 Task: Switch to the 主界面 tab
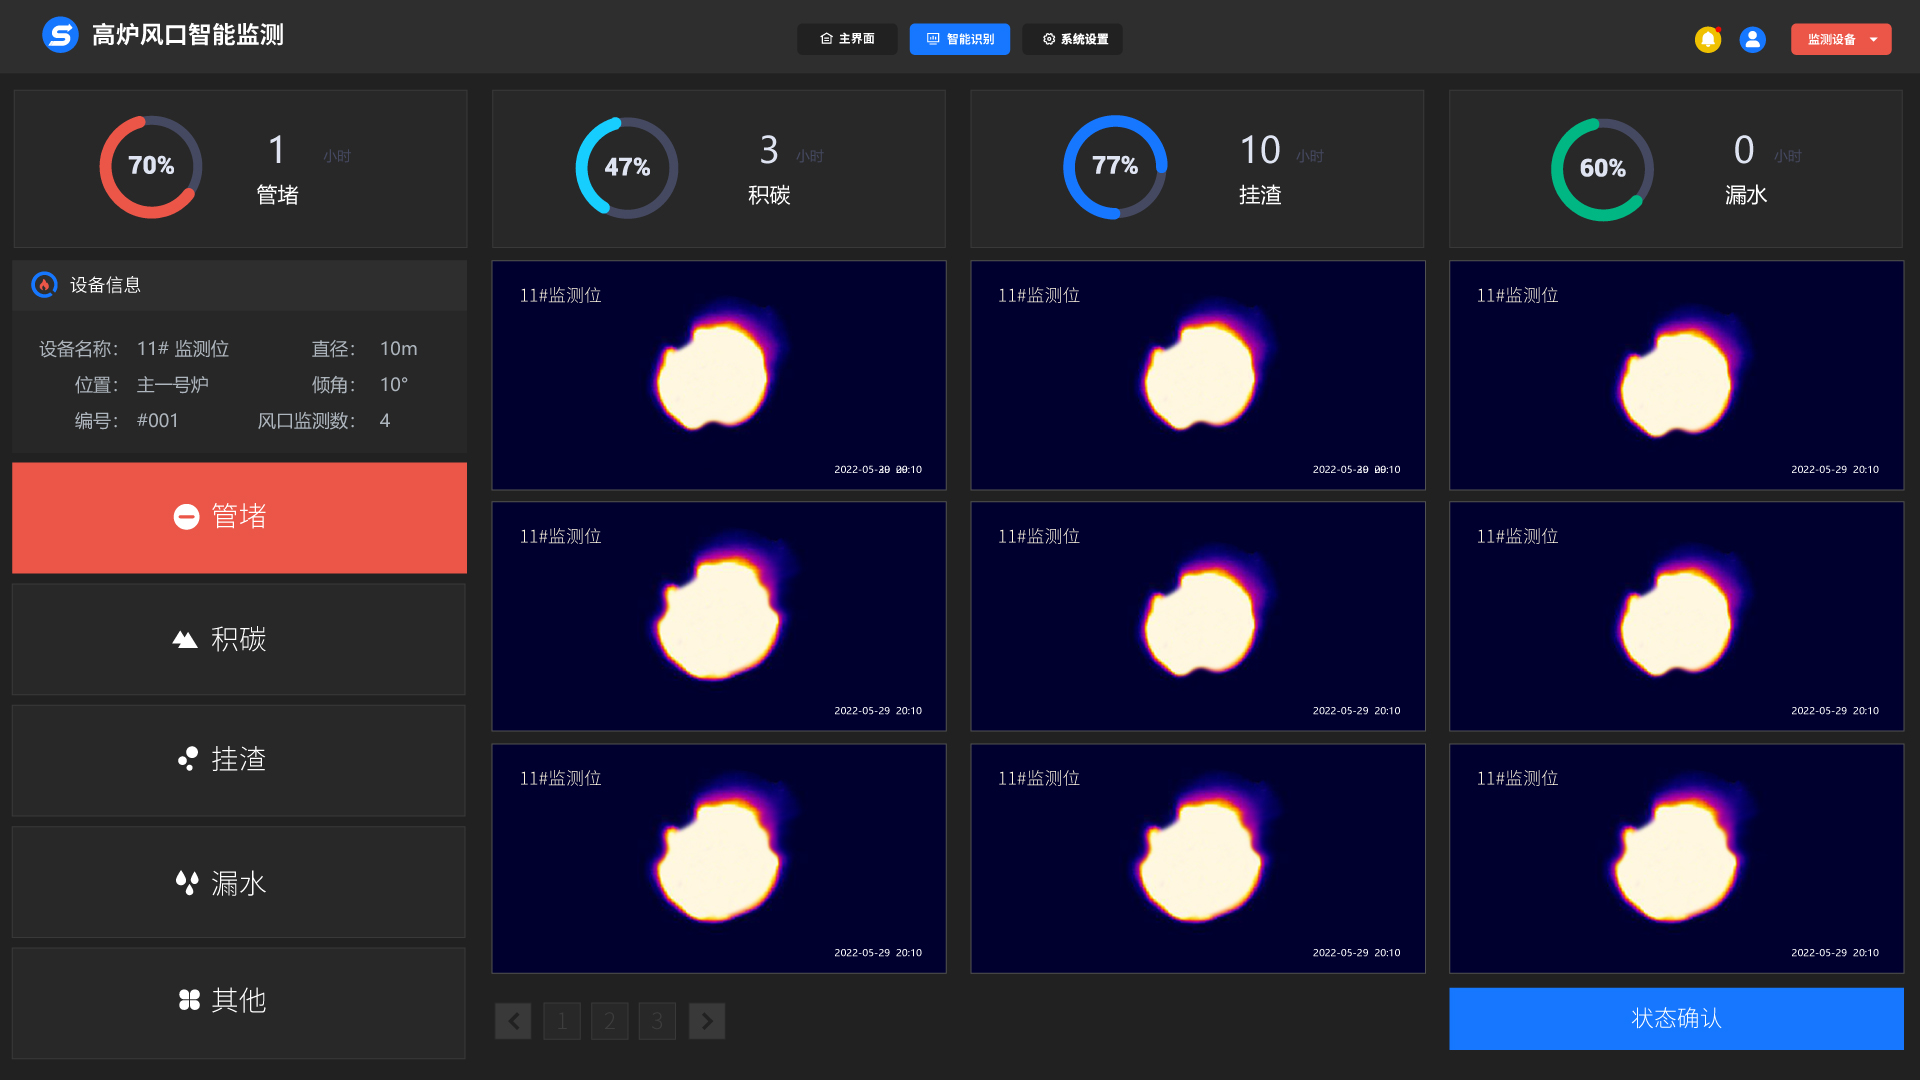click(x=847, y=39)
